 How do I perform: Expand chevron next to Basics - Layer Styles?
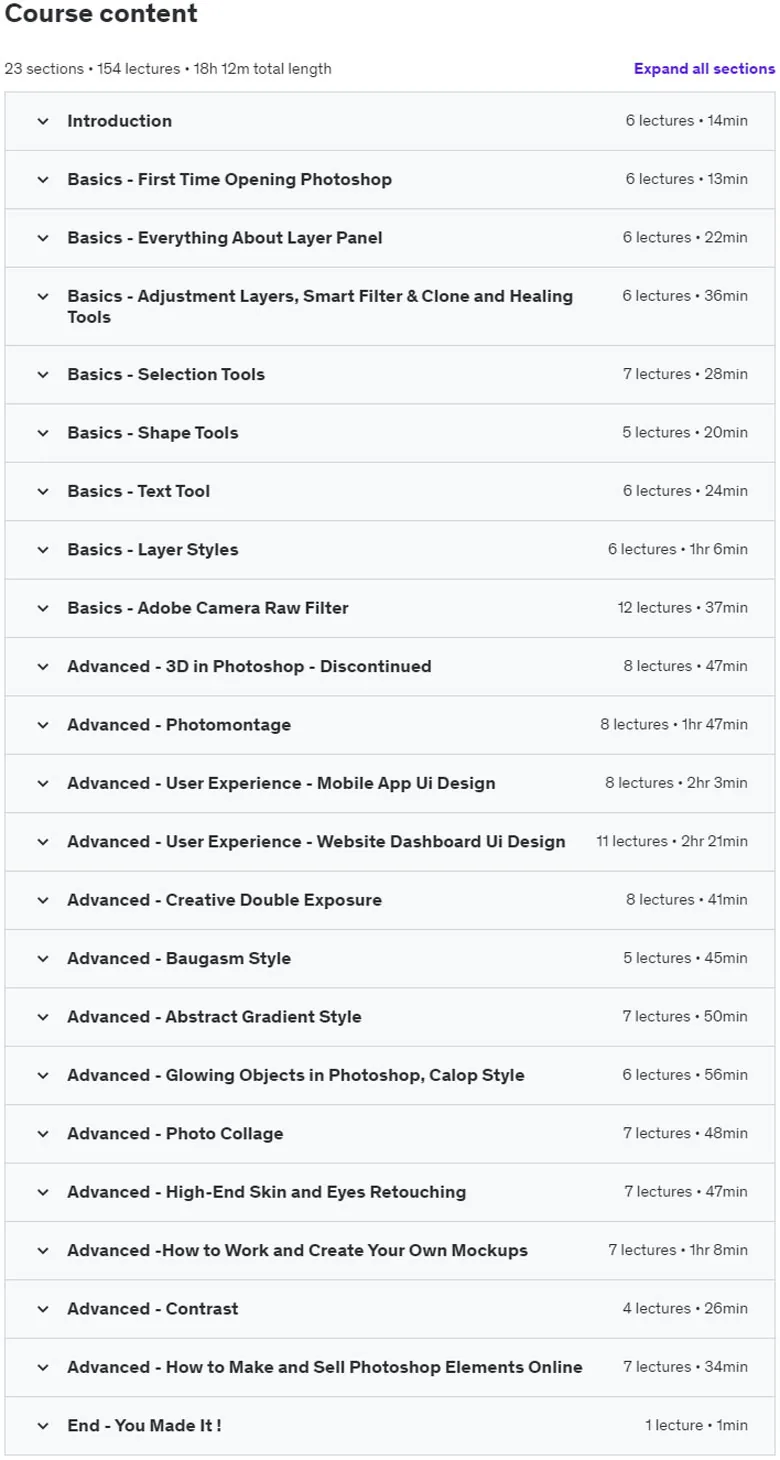tap(42, 550)
